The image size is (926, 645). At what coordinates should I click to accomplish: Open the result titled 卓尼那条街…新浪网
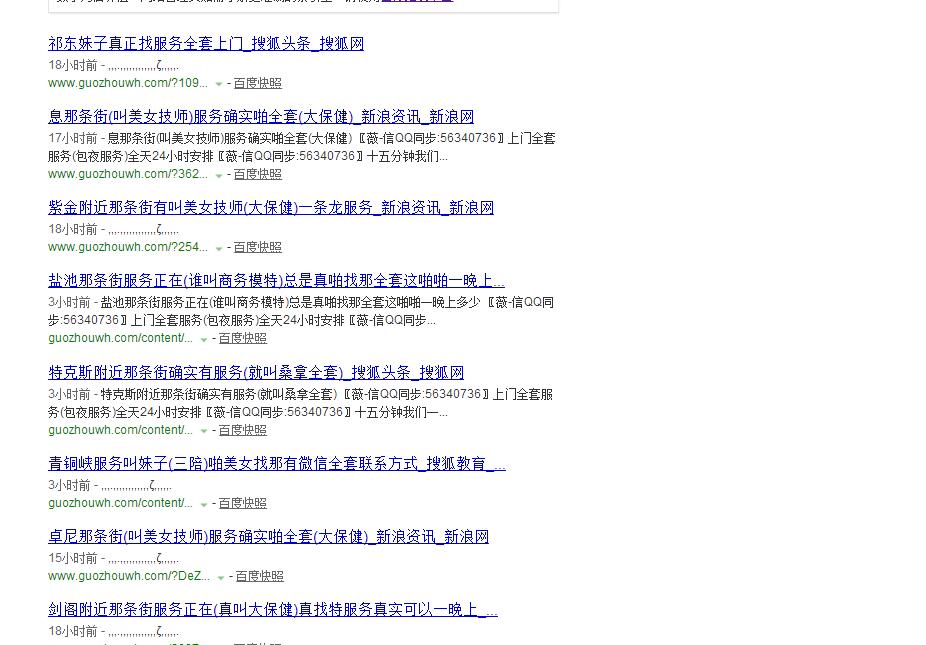[x=269, y=536]
